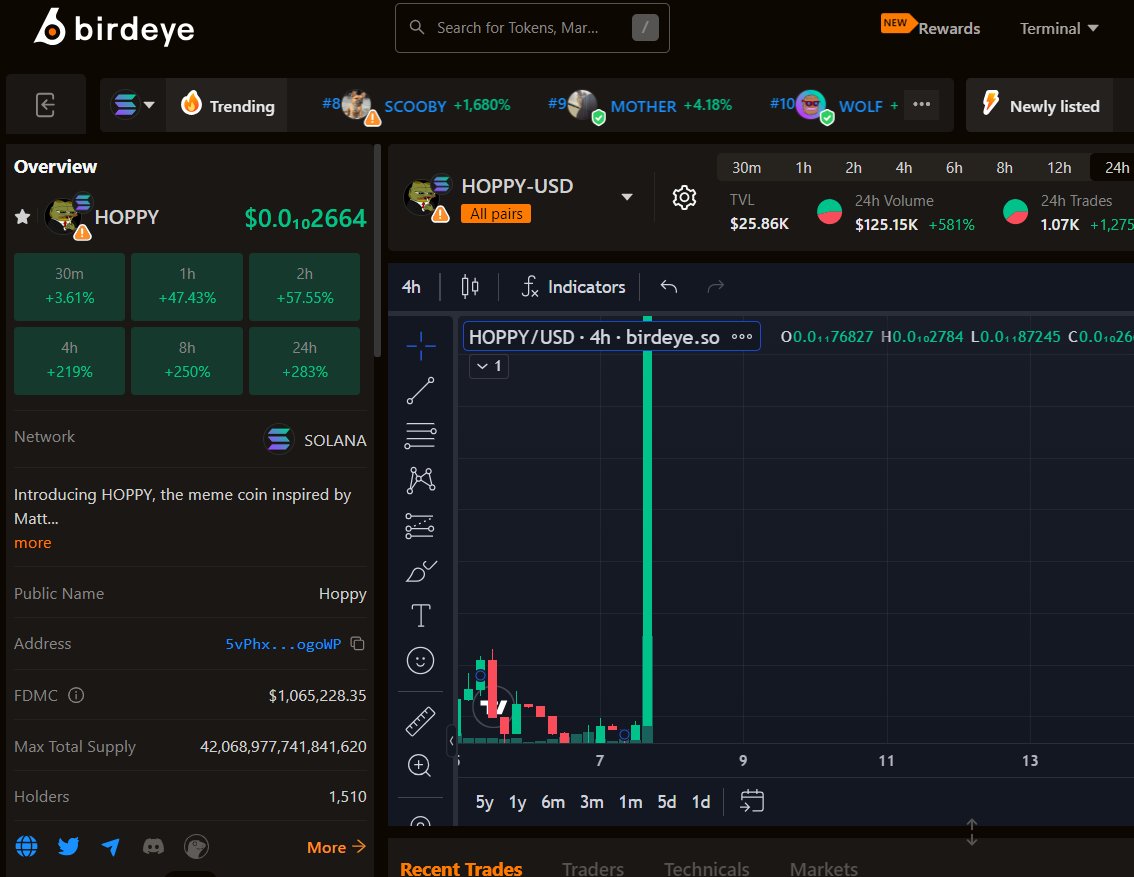
Task: Undo the last chart action
Action: [x=668, y=287]
